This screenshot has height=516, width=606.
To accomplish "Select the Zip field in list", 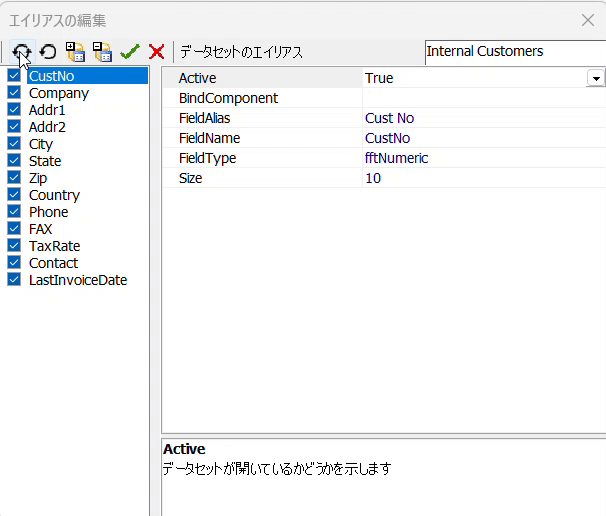I will (39, 178).
